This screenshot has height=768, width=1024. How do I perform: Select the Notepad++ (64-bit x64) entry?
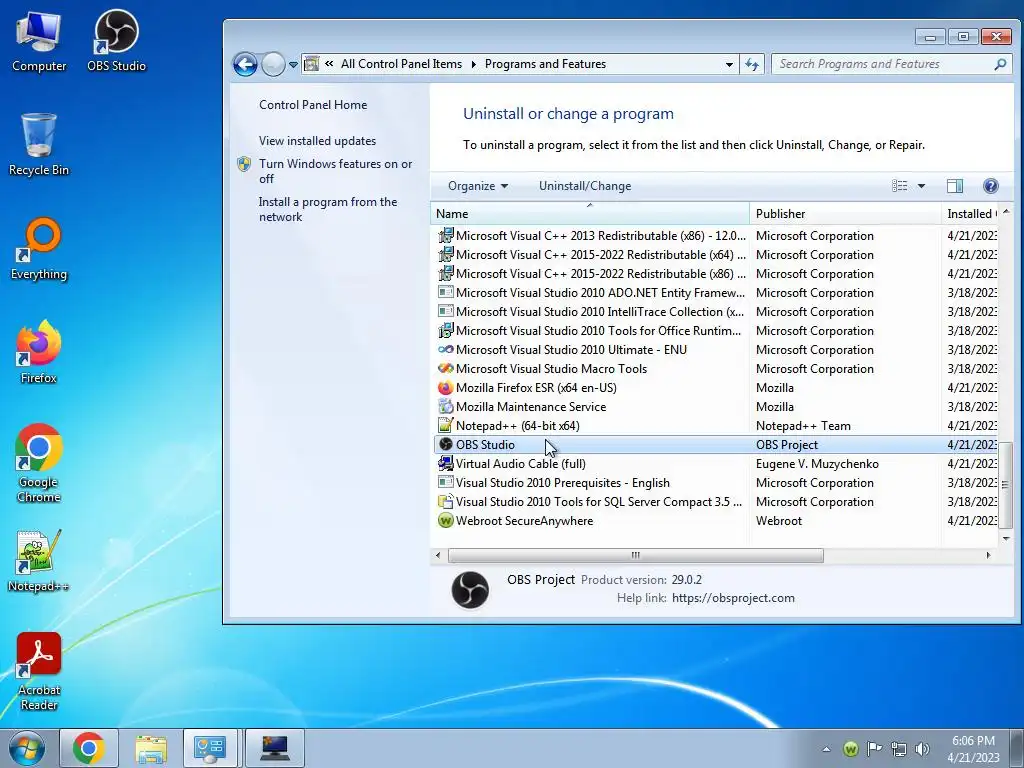[715, 425]
